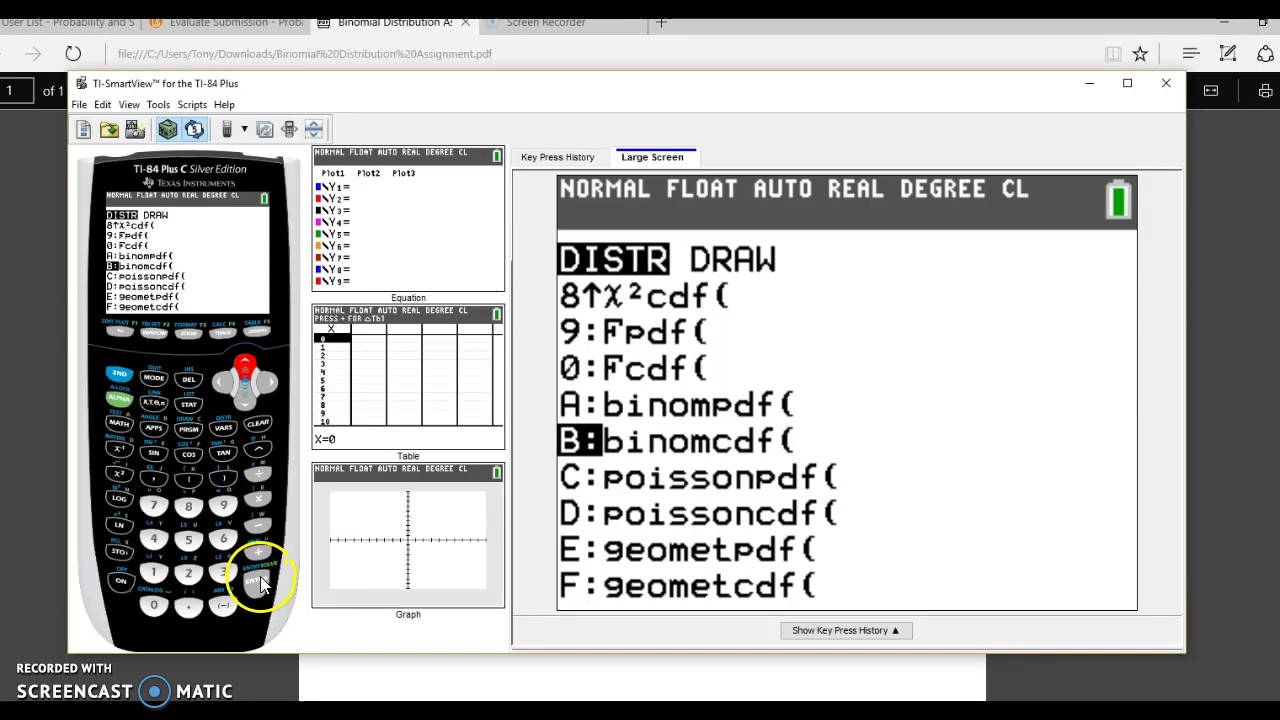This screenshot has height=720, width=1280.
Task: Click the up/down arrows toolbar icon
Action: 314,129
